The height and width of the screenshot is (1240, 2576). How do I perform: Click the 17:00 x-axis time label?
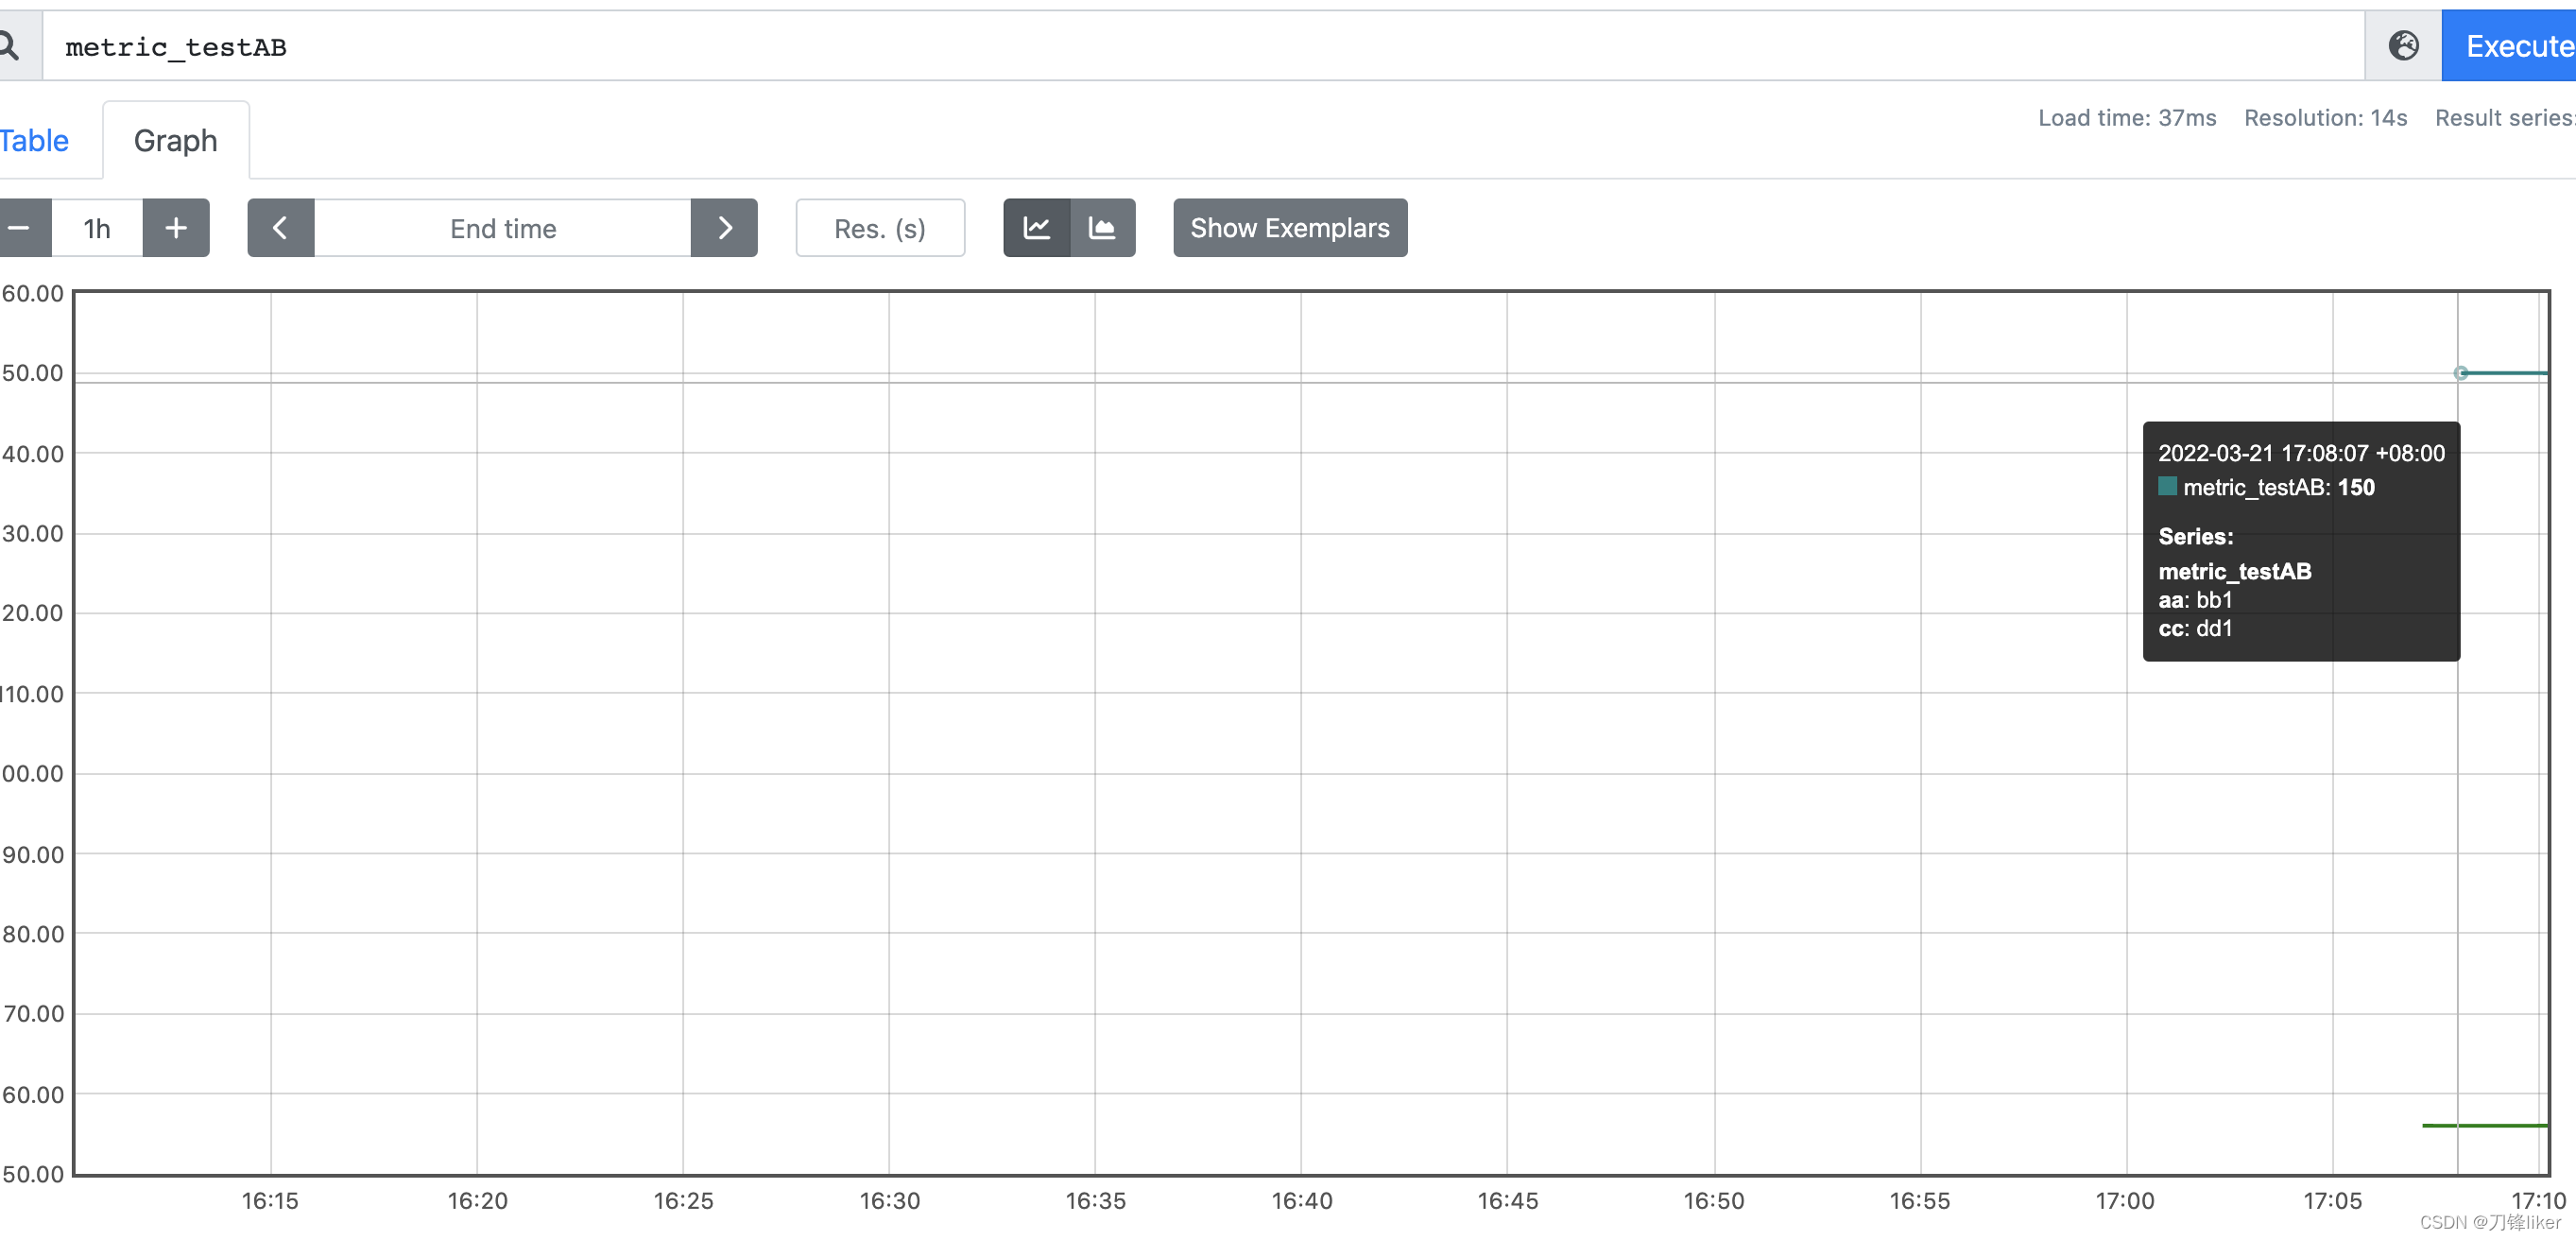pyautogui.click(x=2125, y=1200)
